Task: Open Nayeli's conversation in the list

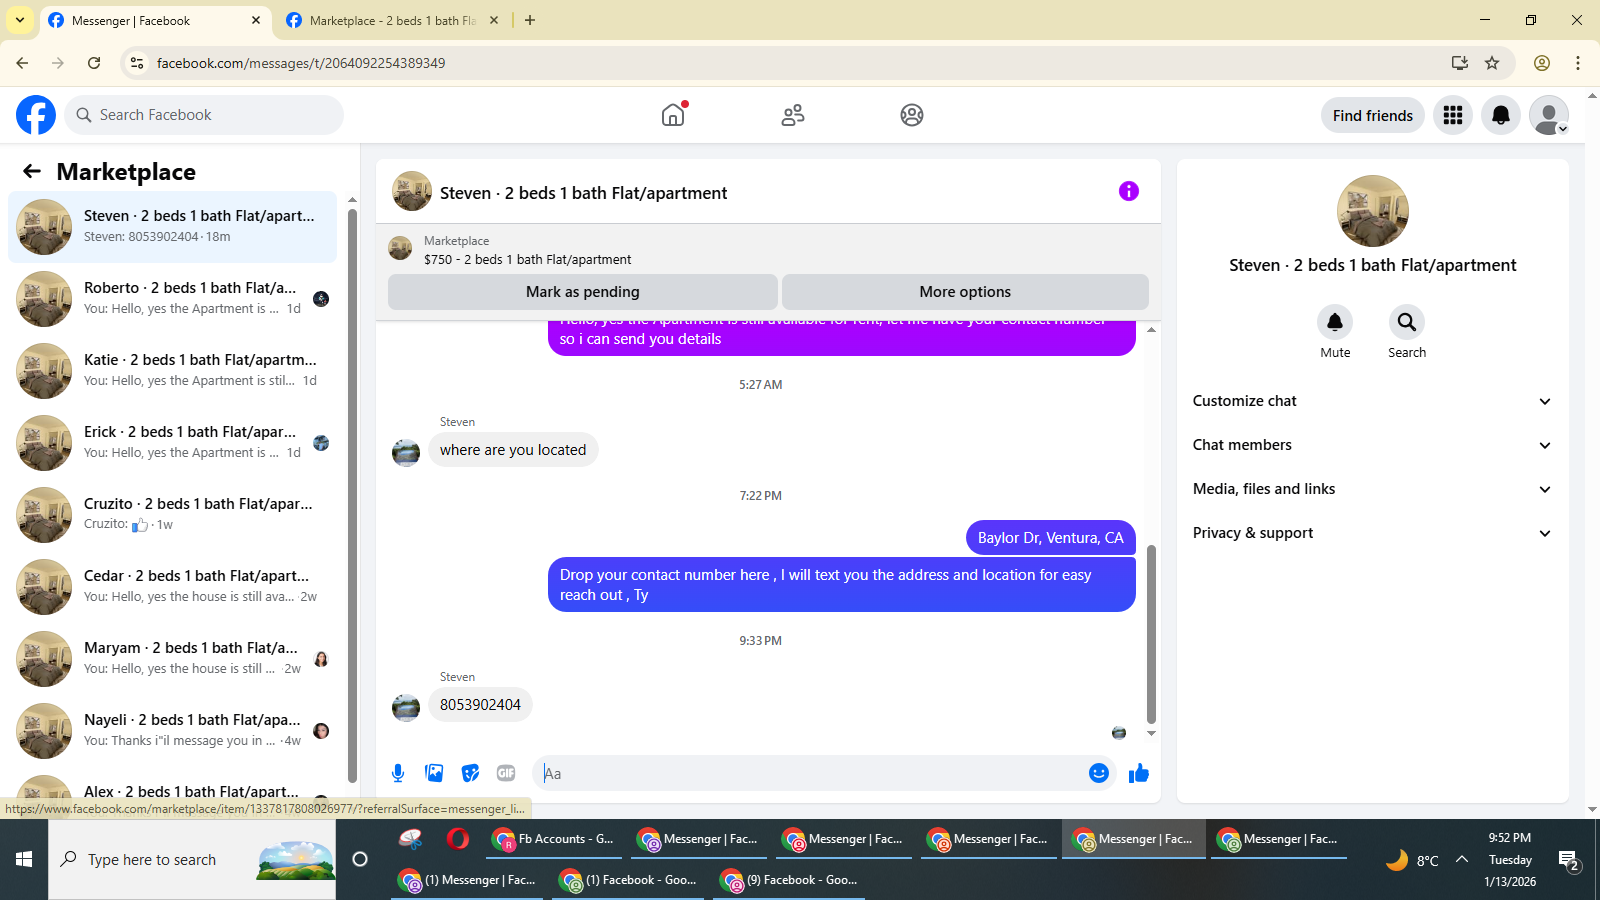Action: tap(173, 731)
